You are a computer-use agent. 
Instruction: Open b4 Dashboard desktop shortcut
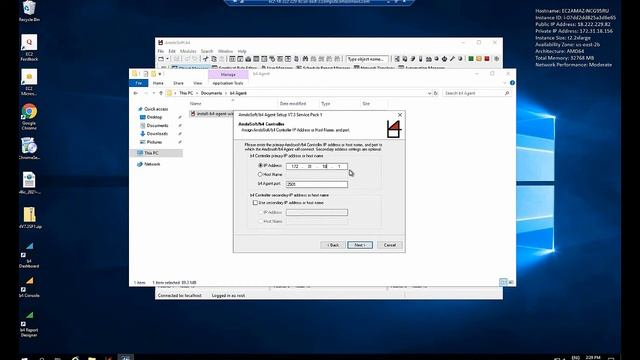pos(29,256)
